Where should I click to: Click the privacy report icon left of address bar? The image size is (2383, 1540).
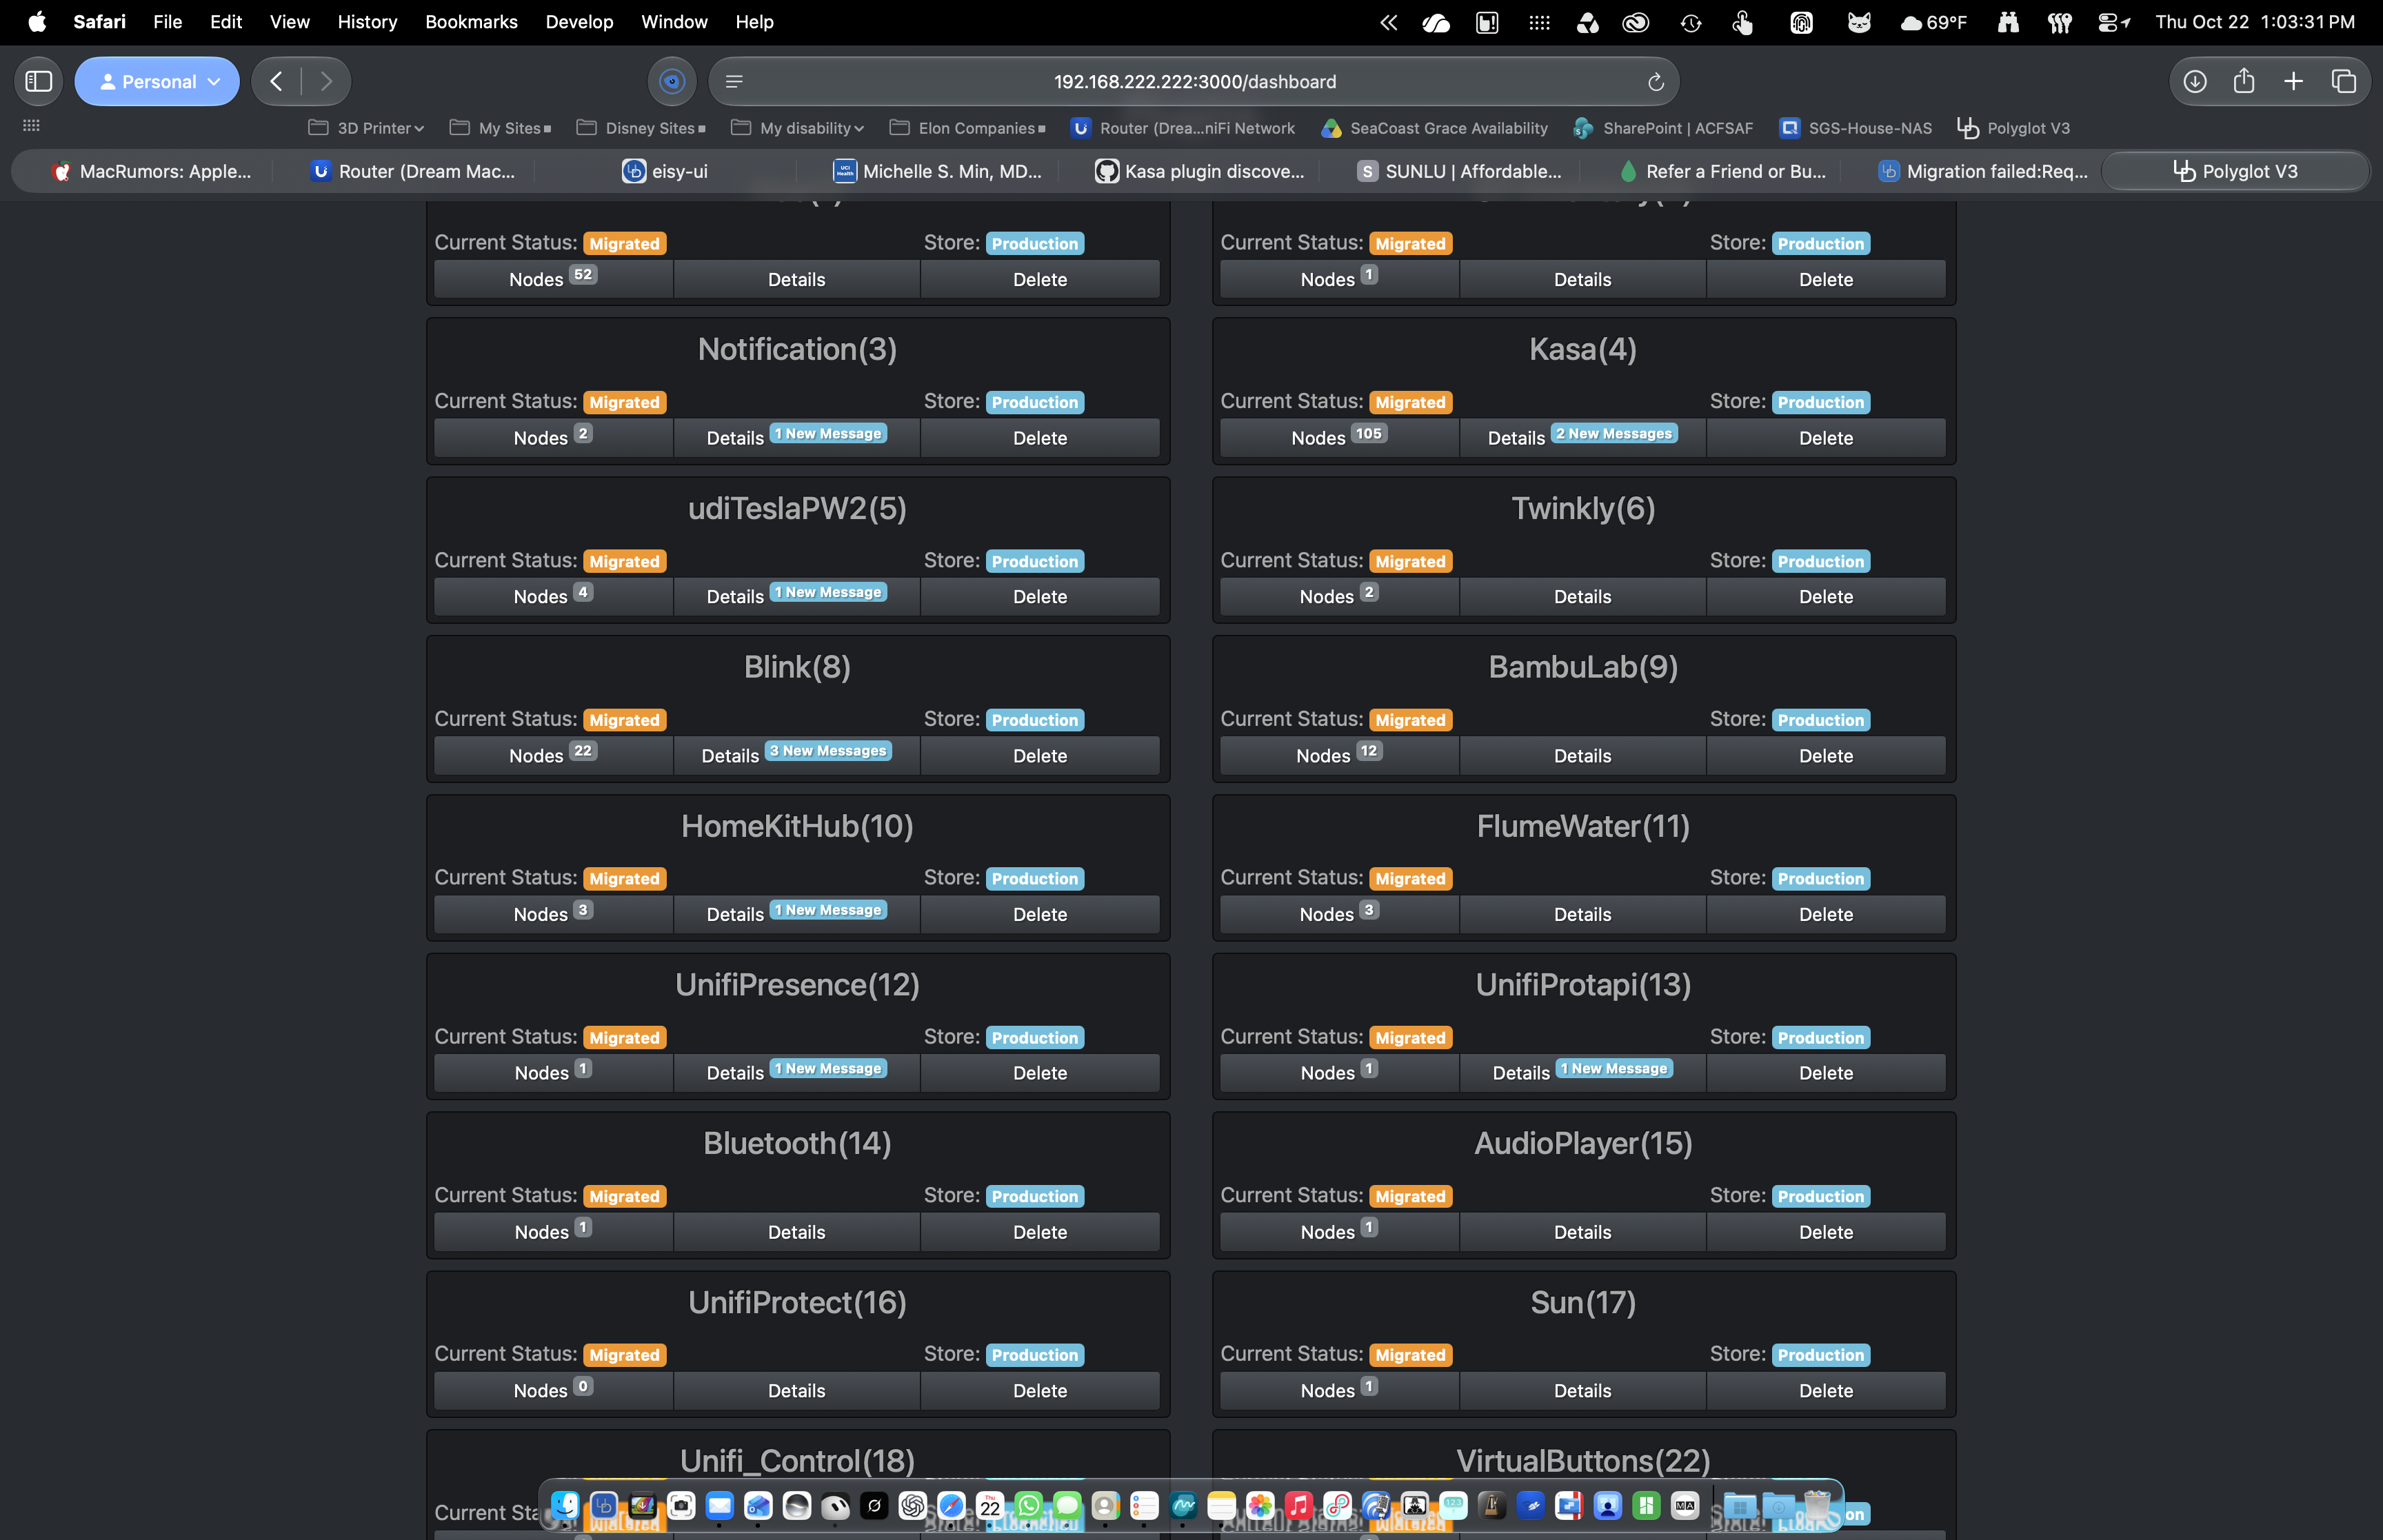coord(672,81)
